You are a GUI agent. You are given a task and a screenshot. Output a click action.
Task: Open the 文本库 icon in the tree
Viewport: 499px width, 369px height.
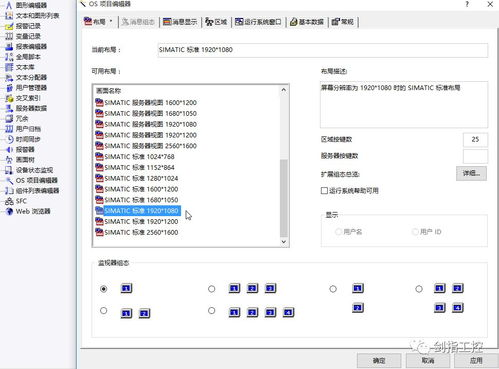click(9, 67)
